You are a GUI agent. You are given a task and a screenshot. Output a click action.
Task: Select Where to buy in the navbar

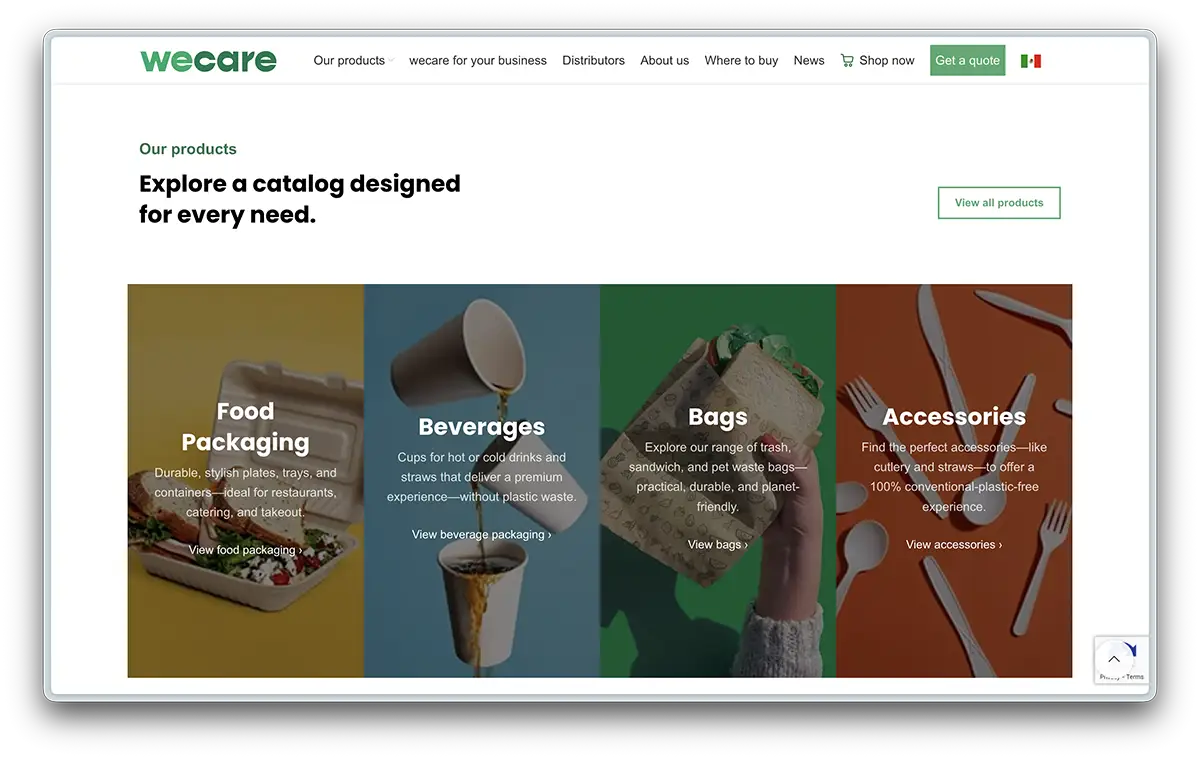[741, 60]
